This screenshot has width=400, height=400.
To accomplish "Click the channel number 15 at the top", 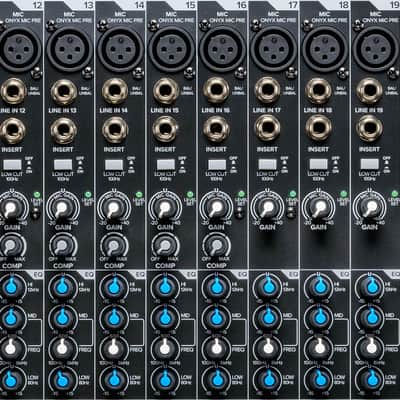I will click(190, 5).
